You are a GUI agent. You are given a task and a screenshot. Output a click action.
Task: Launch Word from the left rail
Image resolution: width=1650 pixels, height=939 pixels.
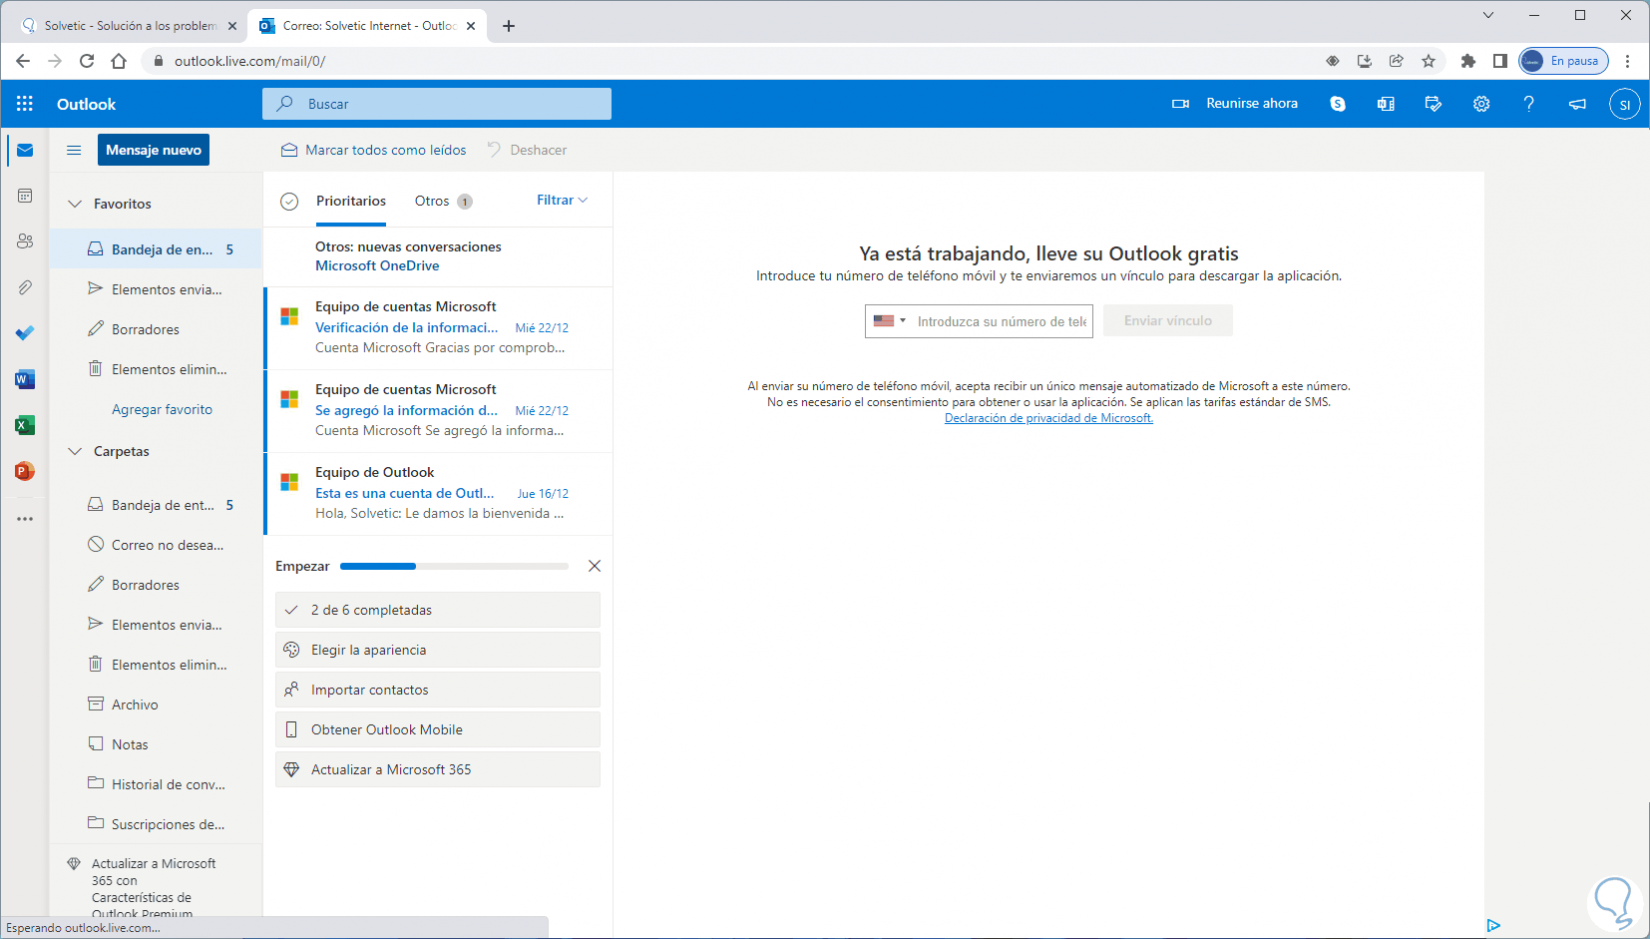25,379
